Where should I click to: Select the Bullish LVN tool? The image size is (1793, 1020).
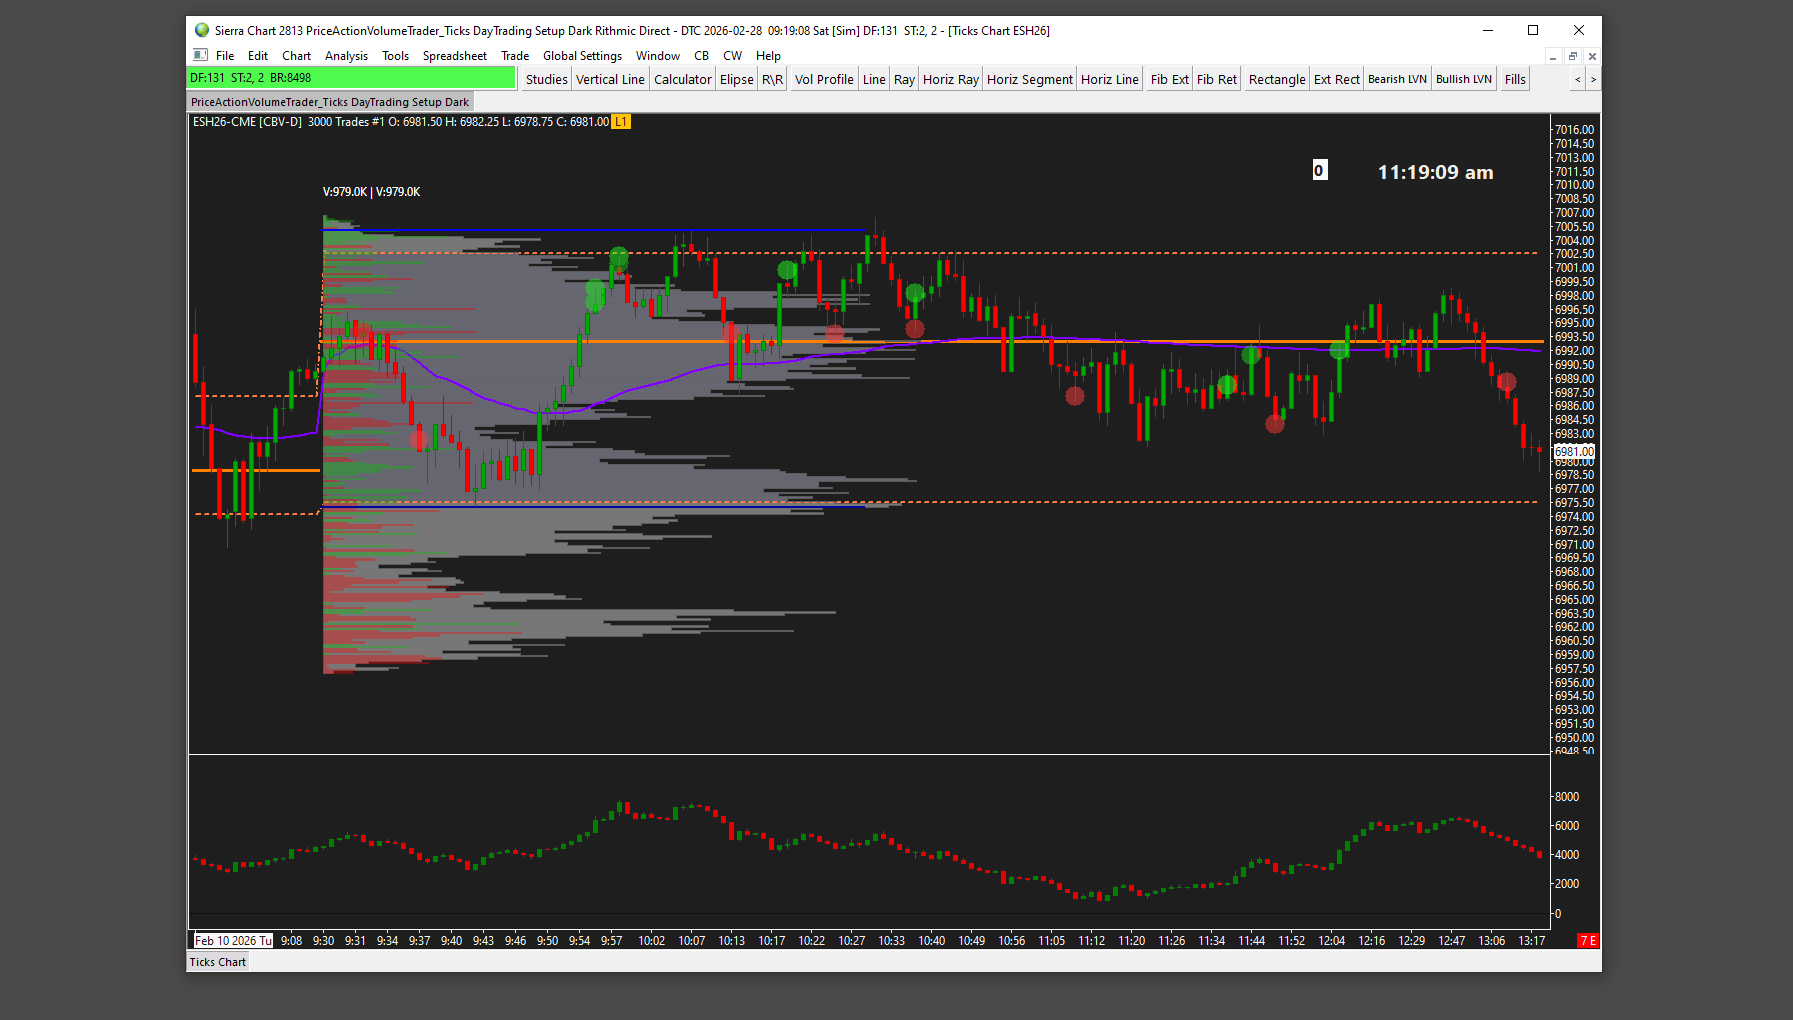(x=1464, y=79)
